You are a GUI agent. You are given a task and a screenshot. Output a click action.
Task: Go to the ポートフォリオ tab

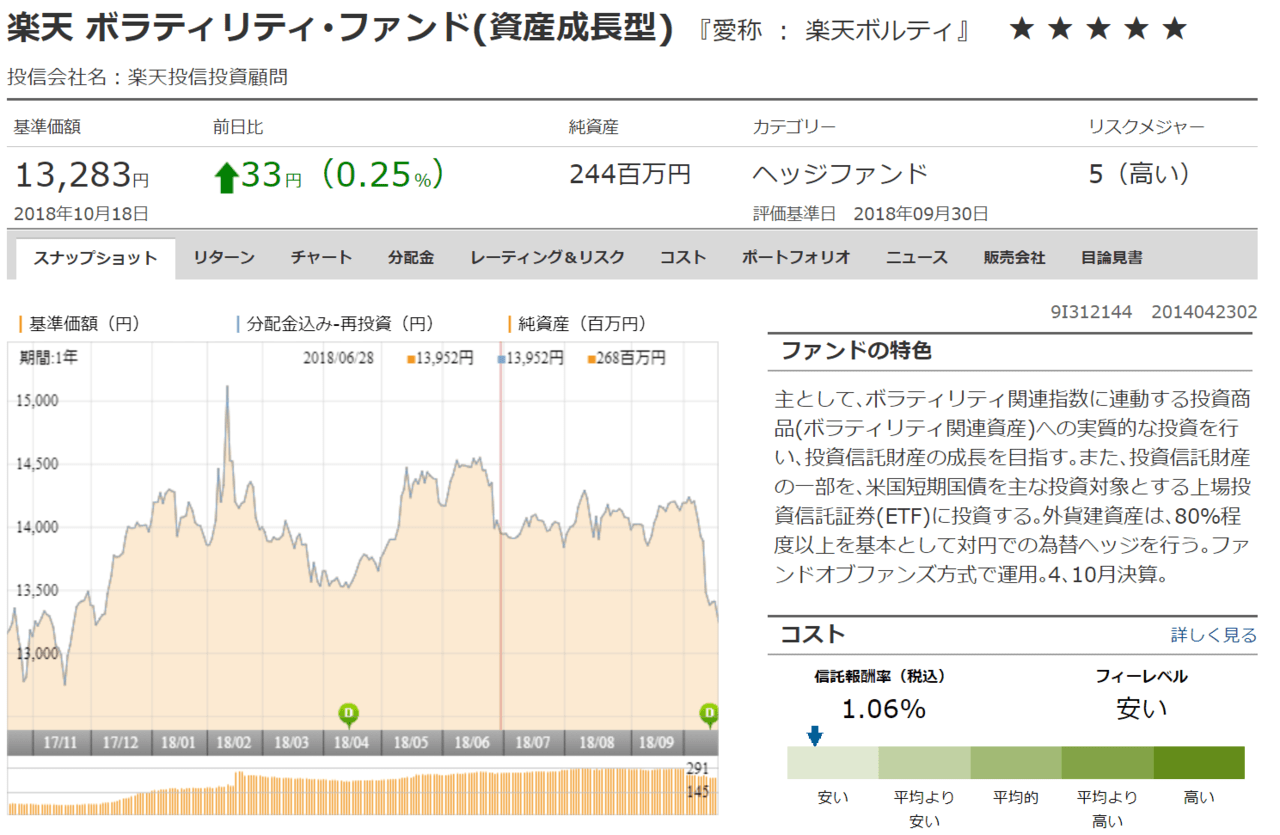pyautogui.click(x=796, y=257)
